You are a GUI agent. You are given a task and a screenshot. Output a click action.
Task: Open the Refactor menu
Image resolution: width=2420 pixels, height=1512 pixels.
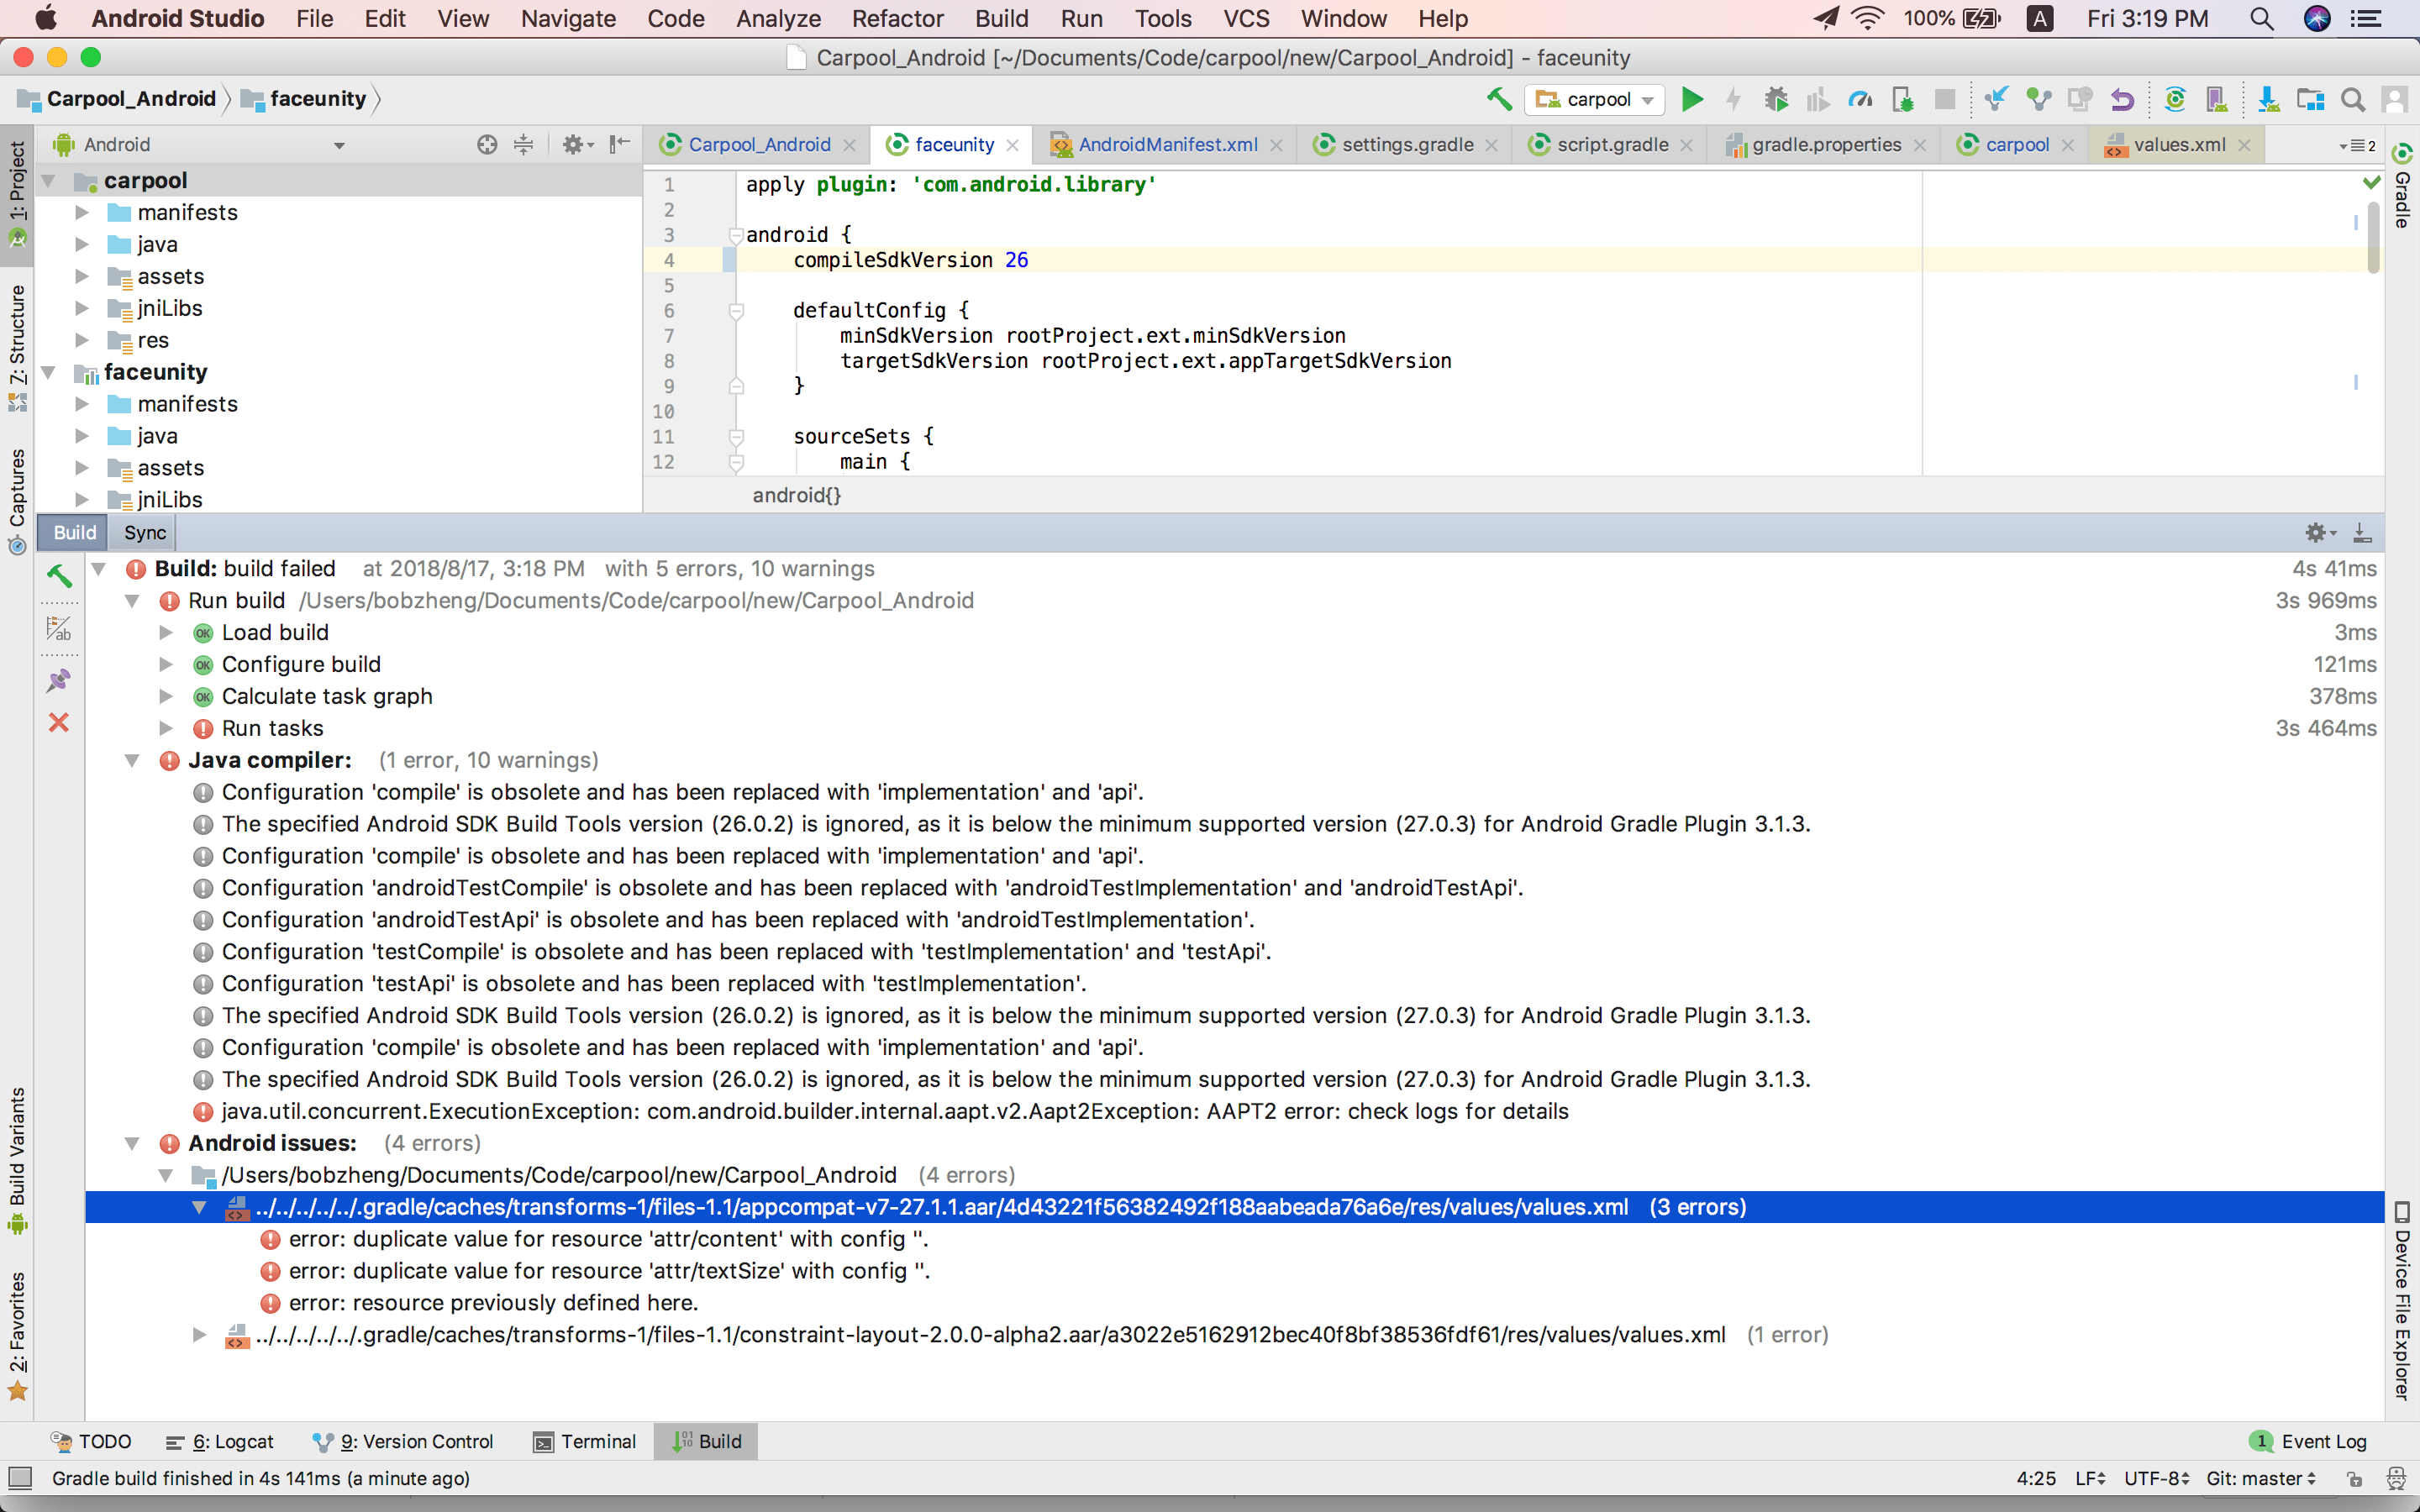[x=897, y=18]
